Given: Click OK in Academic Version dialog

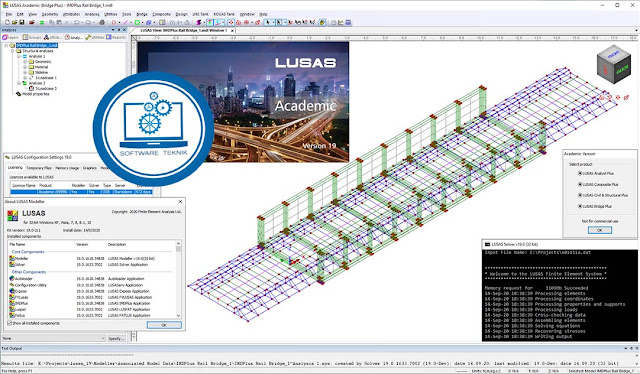Looking at the screenshot, I should (x=599, y=230).
